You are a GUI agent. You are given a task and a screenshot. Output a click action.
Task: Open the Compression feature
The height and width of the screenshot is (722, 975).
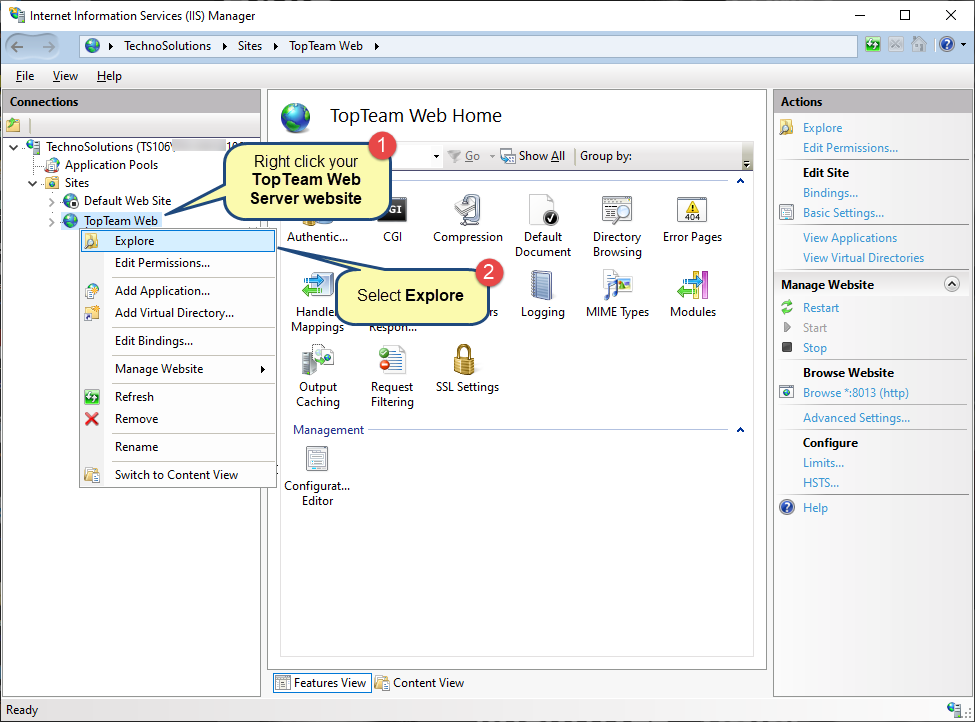(468, 219)
